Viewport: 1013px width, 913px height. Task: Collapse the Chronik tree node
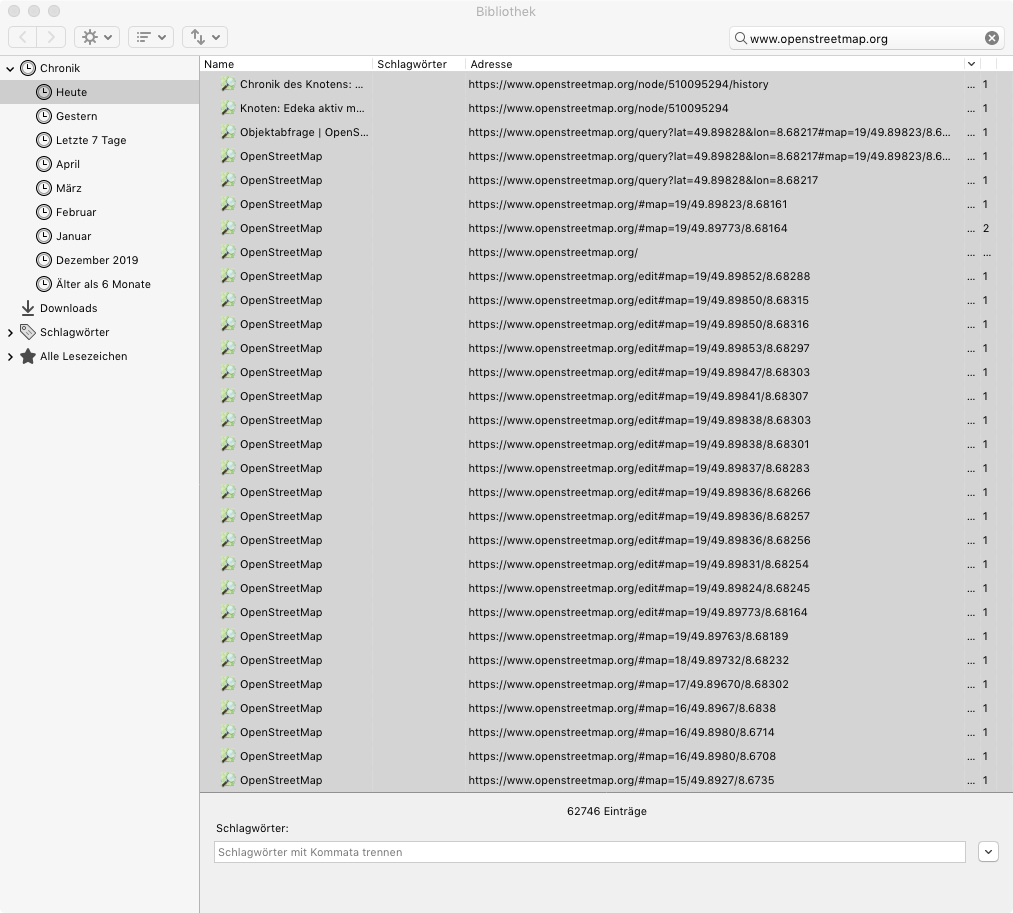click(10, 68)
